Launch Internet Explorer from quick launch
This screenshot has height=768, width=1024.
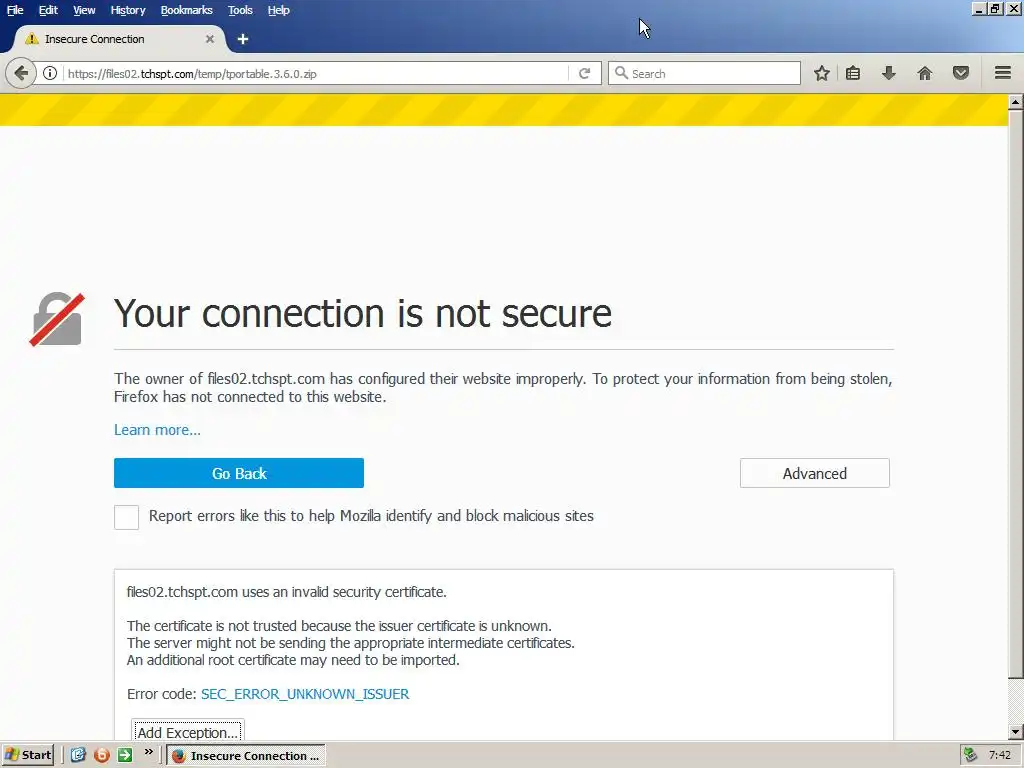tap(78, 755)
